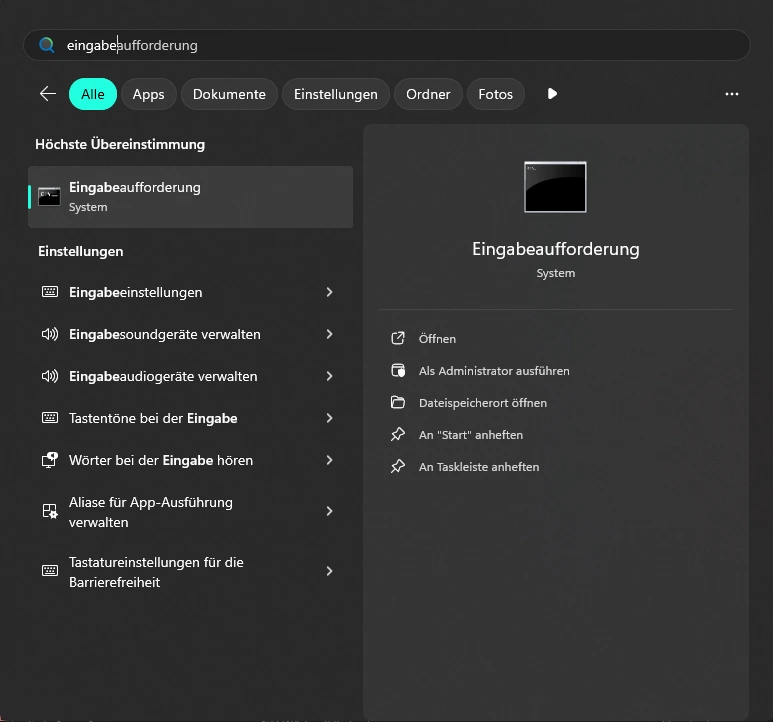Click the command prompt icon in the top match

pos(49,197)
